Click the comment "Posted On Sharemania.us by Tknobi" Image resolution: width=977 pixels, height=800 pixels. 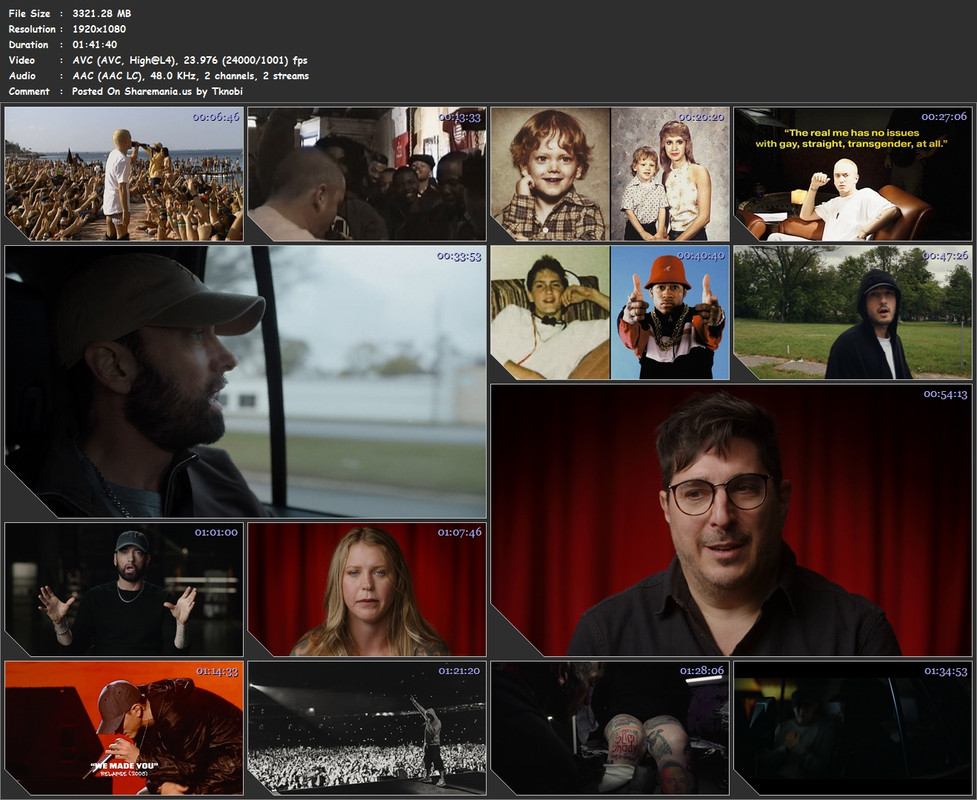point(158,91)
